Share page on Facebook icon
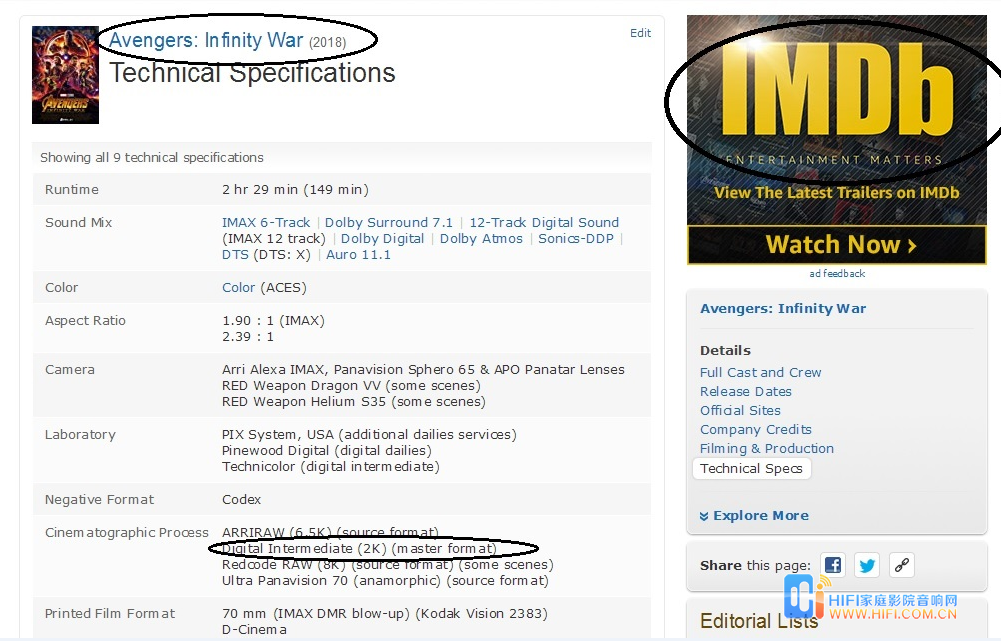The image size is (1001, 641). [x=832, y=565]
